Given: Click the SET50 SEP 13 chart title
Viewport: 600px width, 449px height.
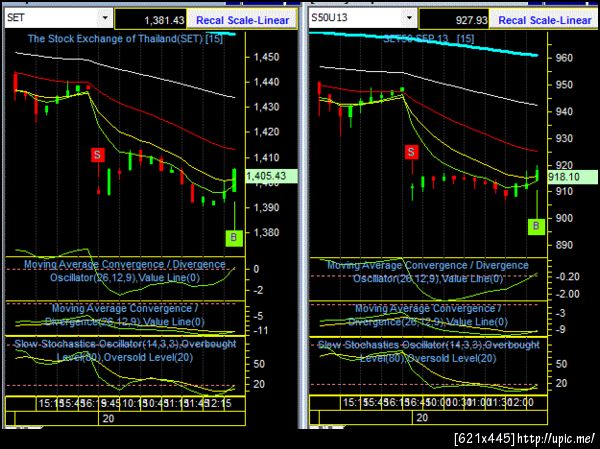Looking at the screenshot, I should click(429, 39).
